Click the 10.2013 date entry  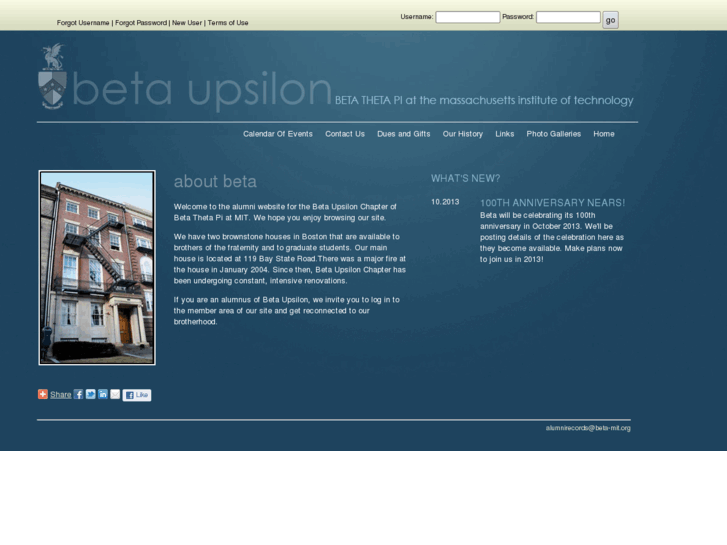445,202
